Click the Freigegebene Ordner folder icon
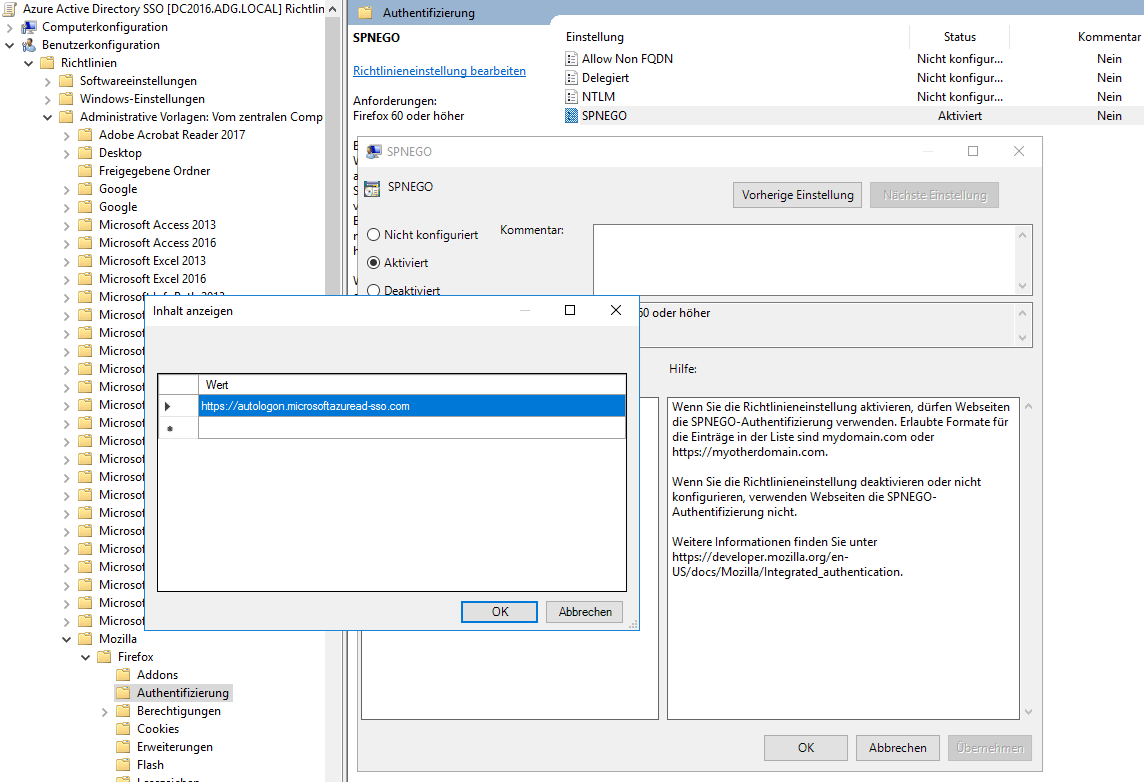The height and width of the screenshot is (782, 1144). click(x=85, y=171)
